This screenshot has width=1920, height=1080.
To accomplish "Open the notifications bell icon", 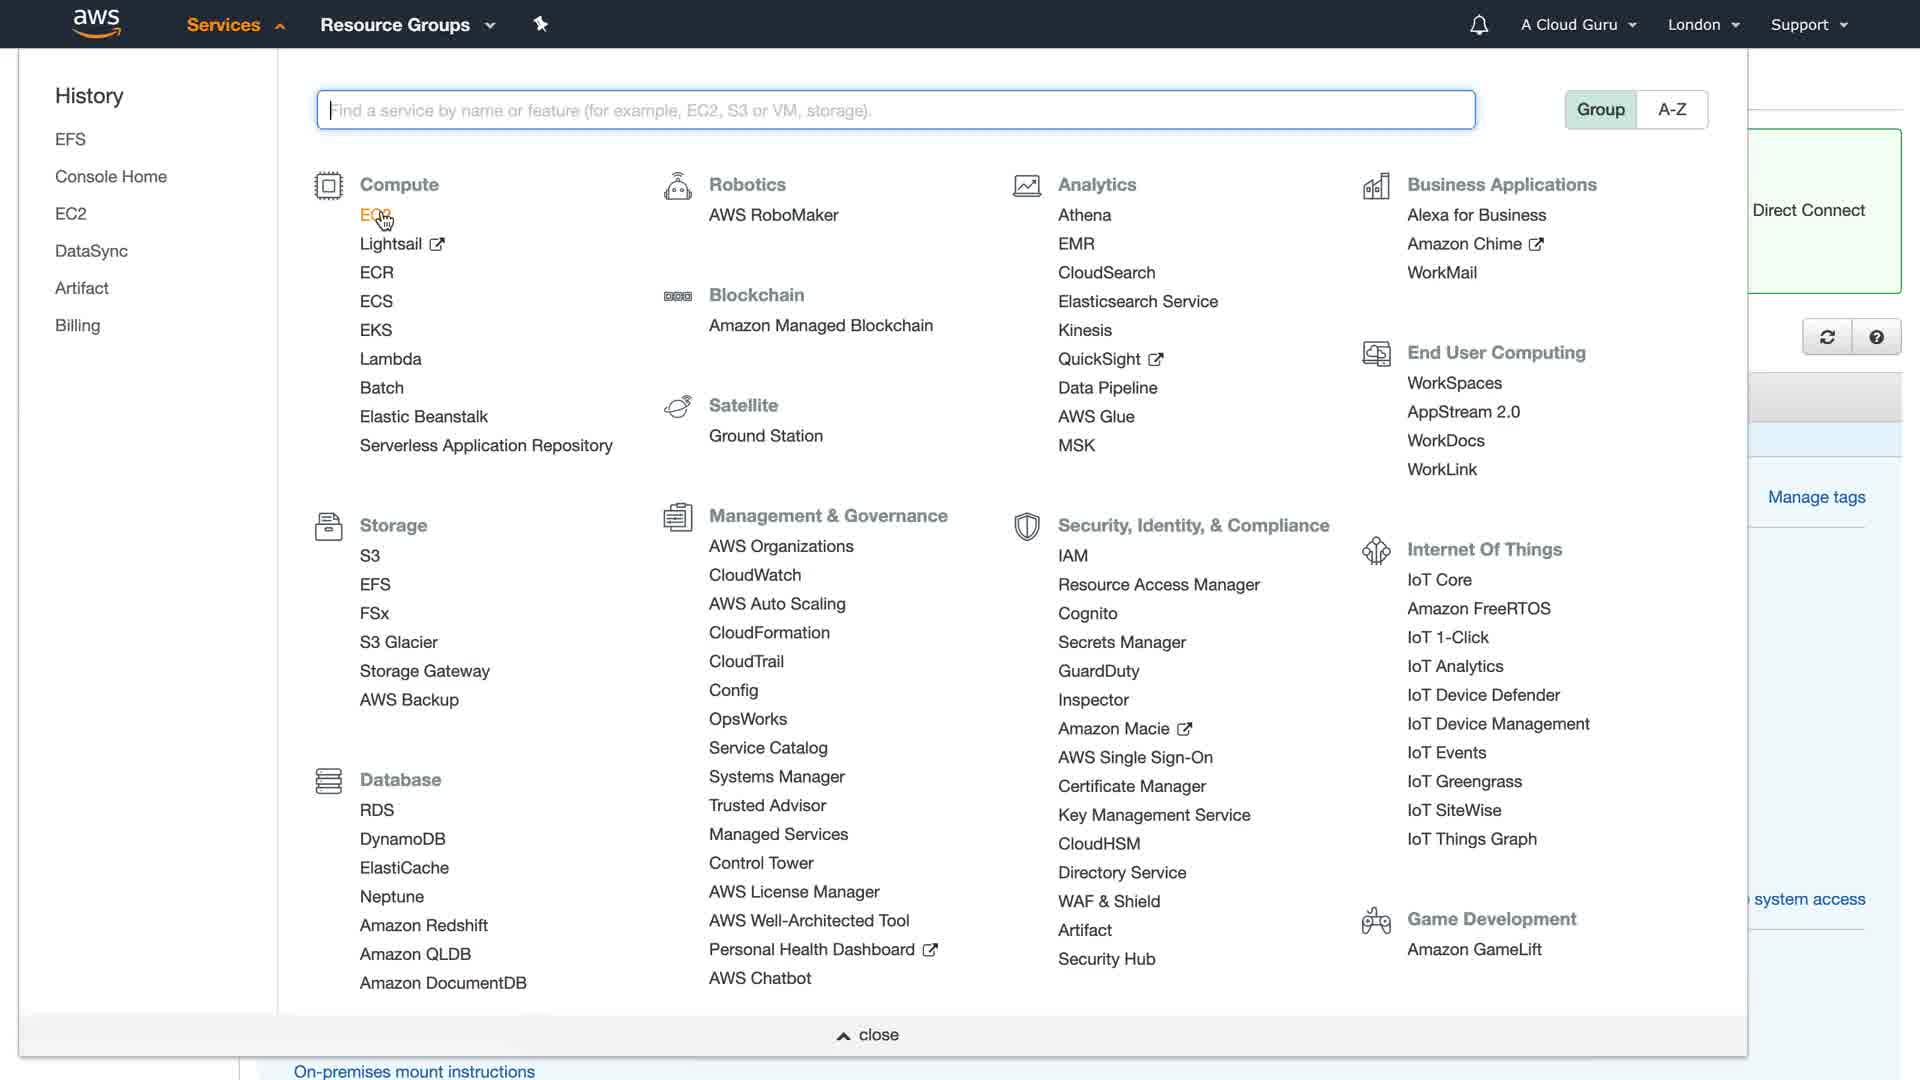I will pos(1479,25).
